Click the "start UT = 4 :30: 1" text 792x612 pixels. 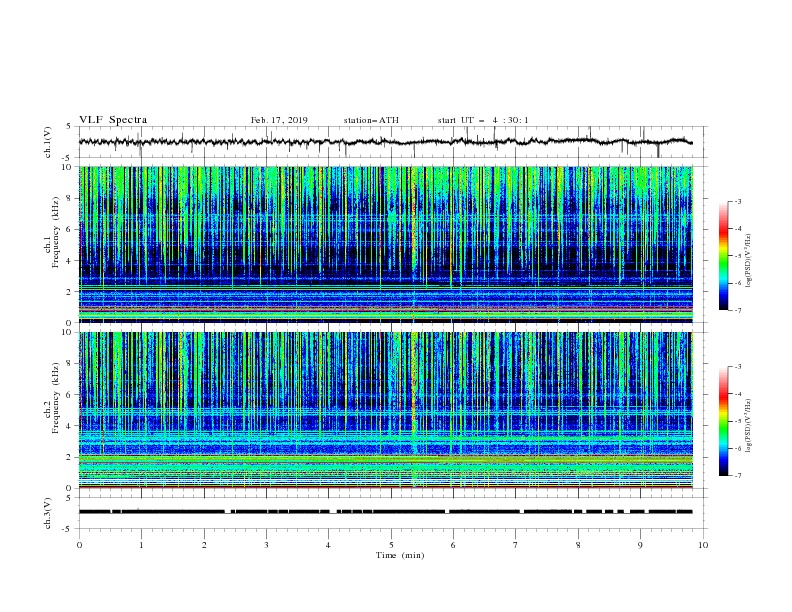[483, 120]
